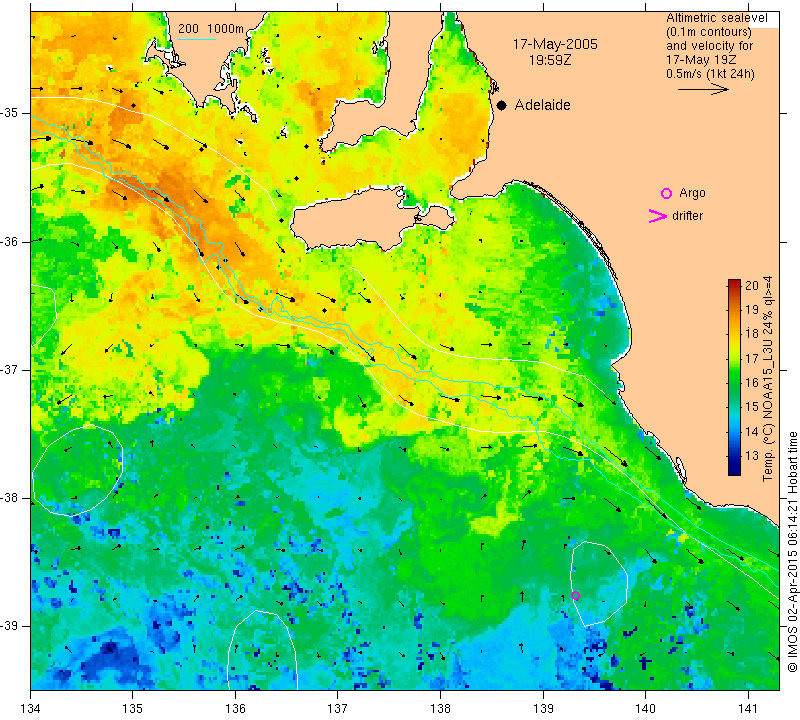800x720 pixels.
Task: Click the black Adelaide city marker dot
Action: (502, 105)
